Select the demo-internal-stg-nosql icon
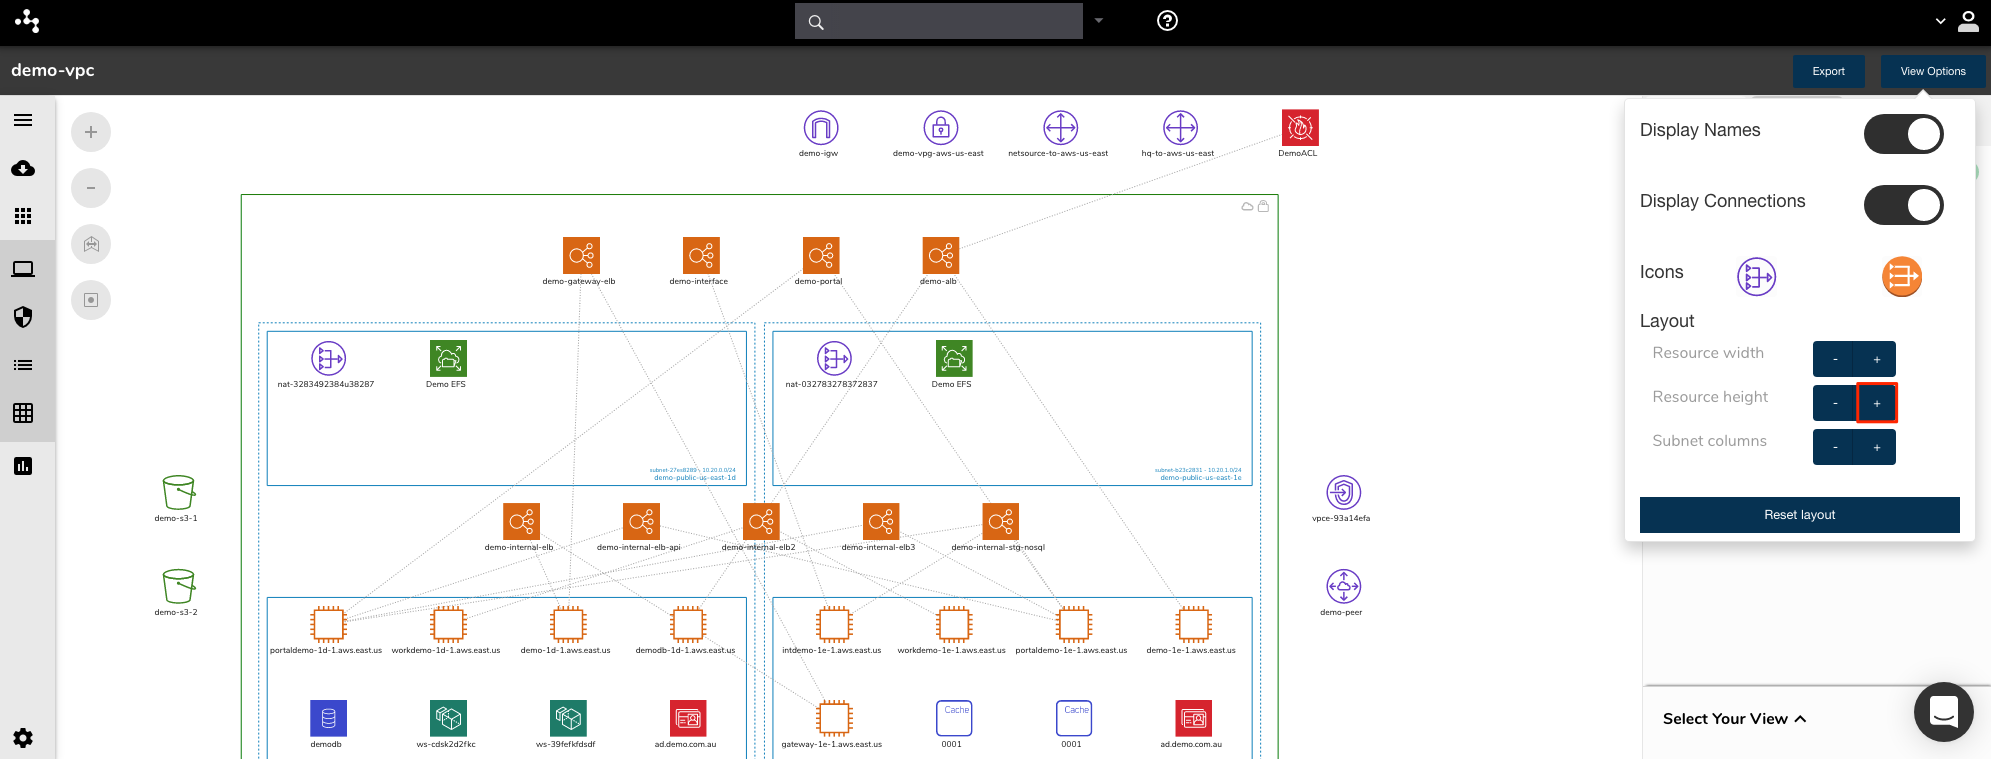 1001,521
